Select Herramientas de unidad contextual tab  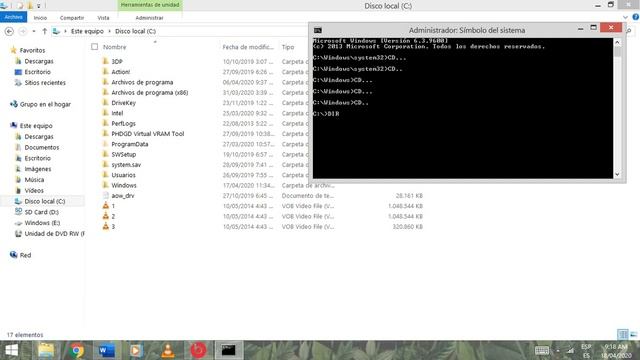tap(150, 5)
